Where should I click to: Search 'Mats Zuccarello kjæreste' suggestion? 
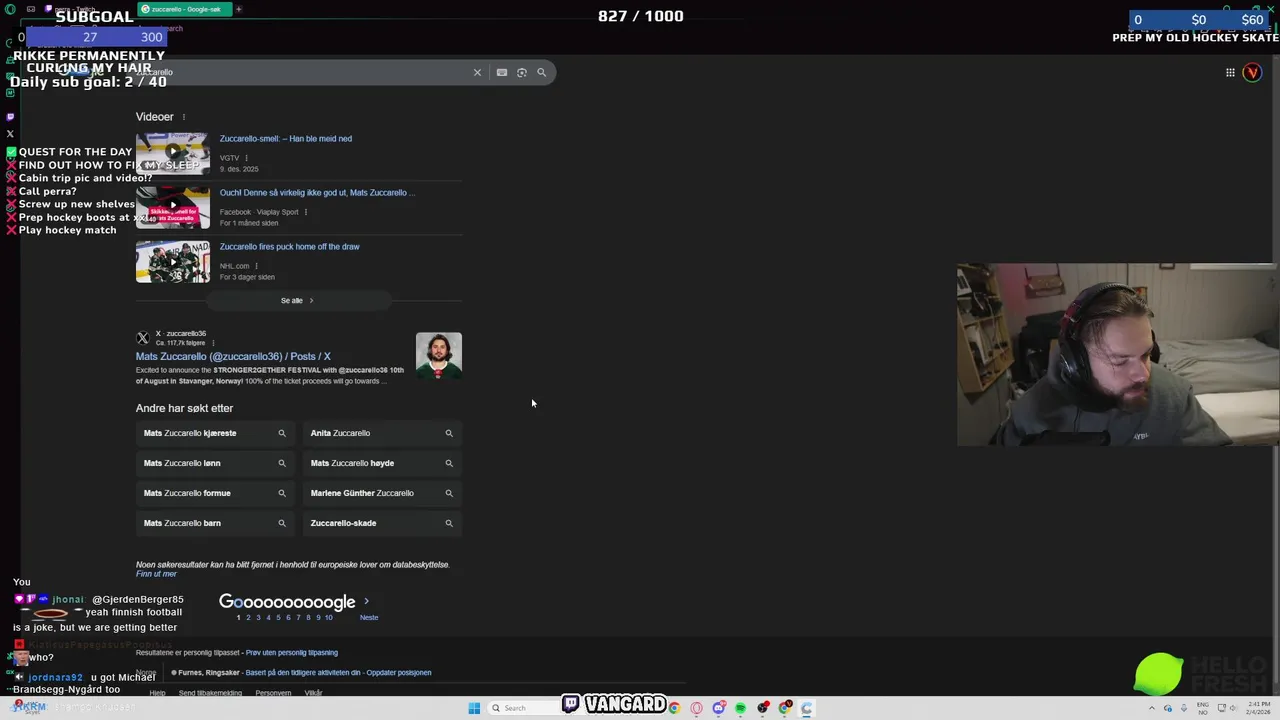(215, 433)
